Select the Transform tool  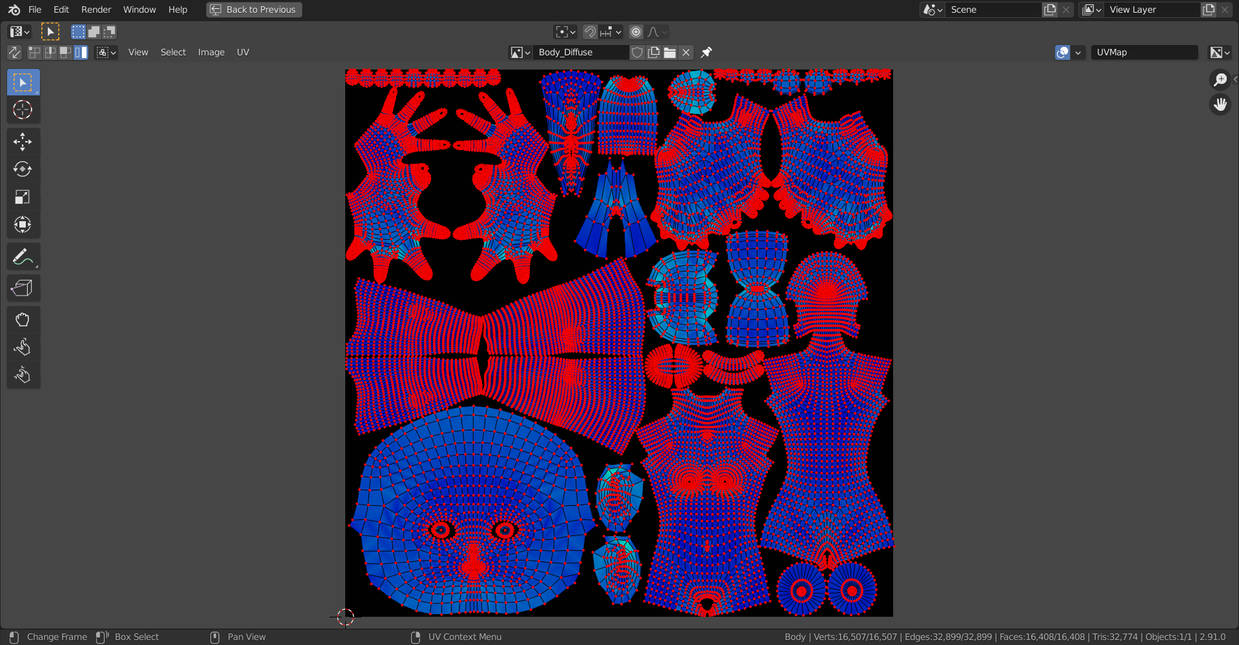click(23, 225)
